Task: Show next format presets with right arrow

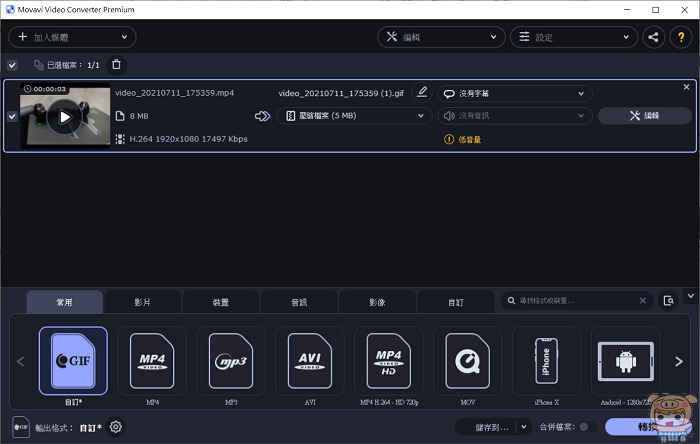Action: 679,361
